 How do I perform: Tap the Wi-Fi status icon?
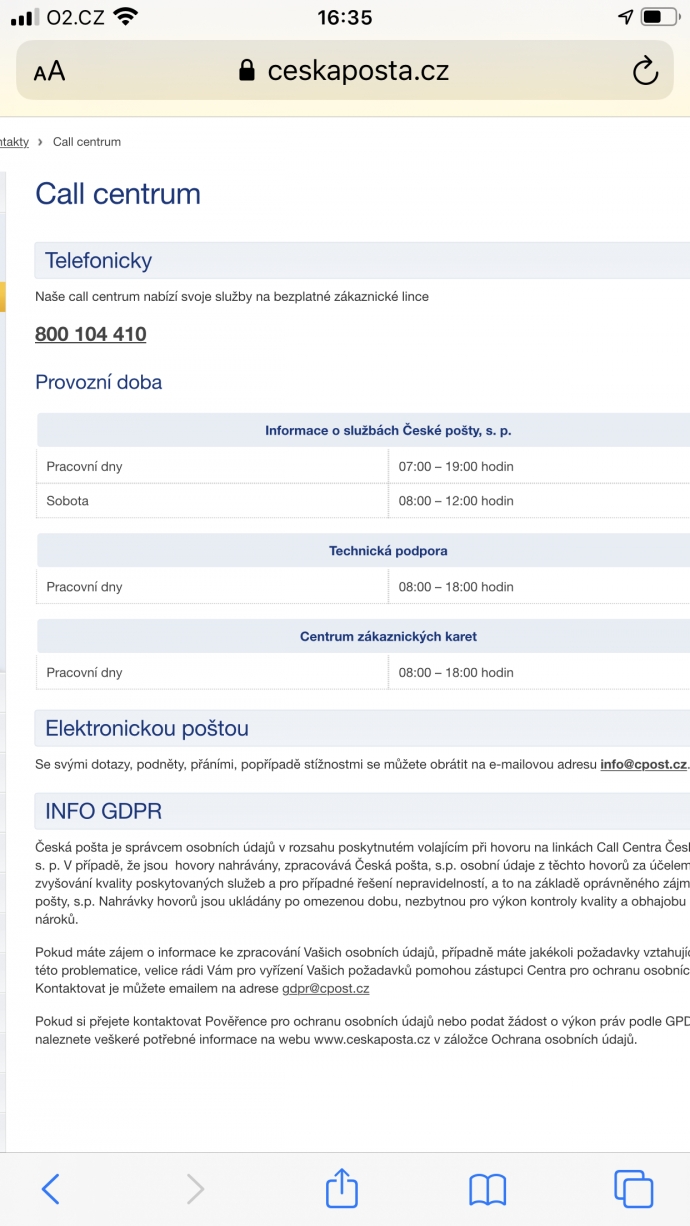pos(125,17)
